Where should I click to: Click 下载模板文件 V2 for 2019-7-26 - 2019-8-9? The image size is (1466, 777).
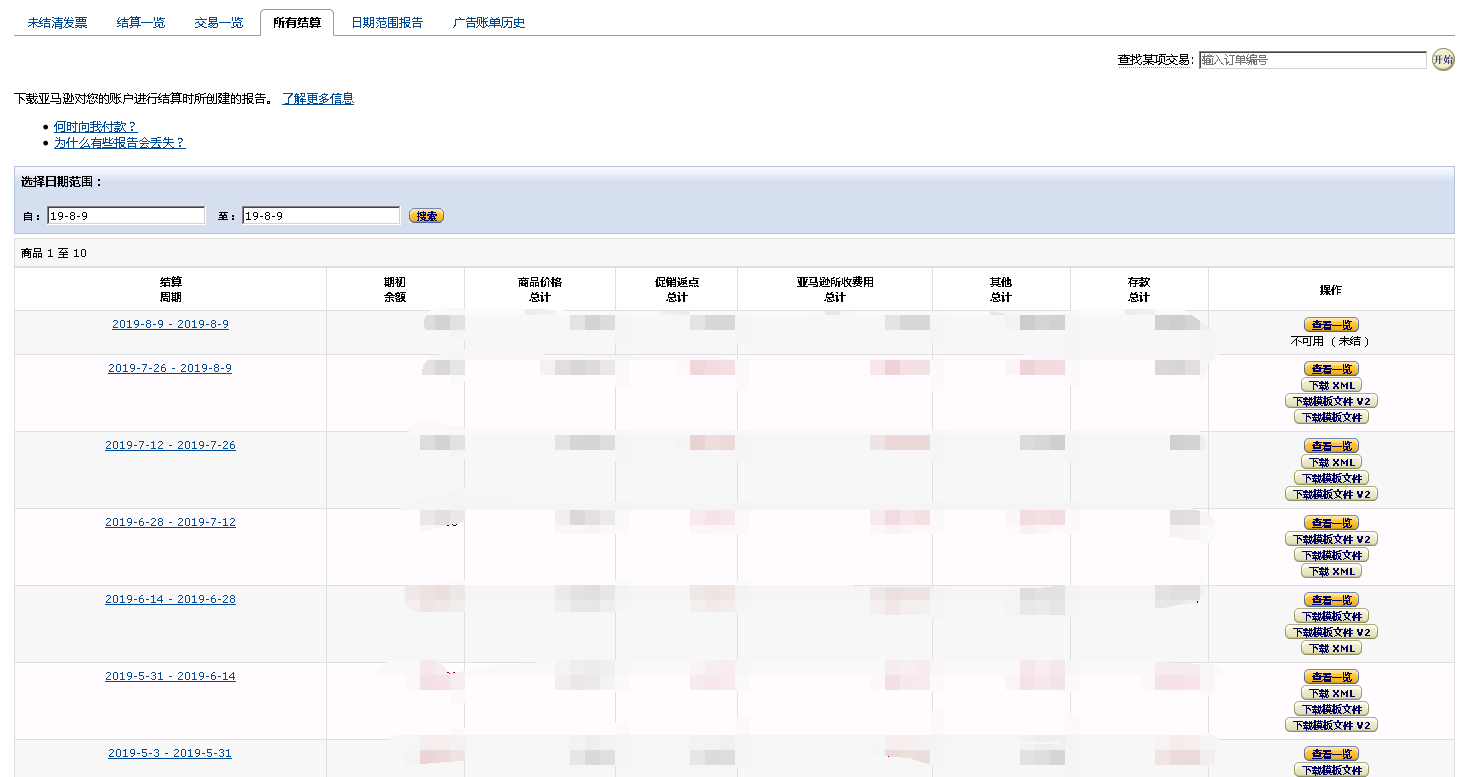tap(1331, 401)
